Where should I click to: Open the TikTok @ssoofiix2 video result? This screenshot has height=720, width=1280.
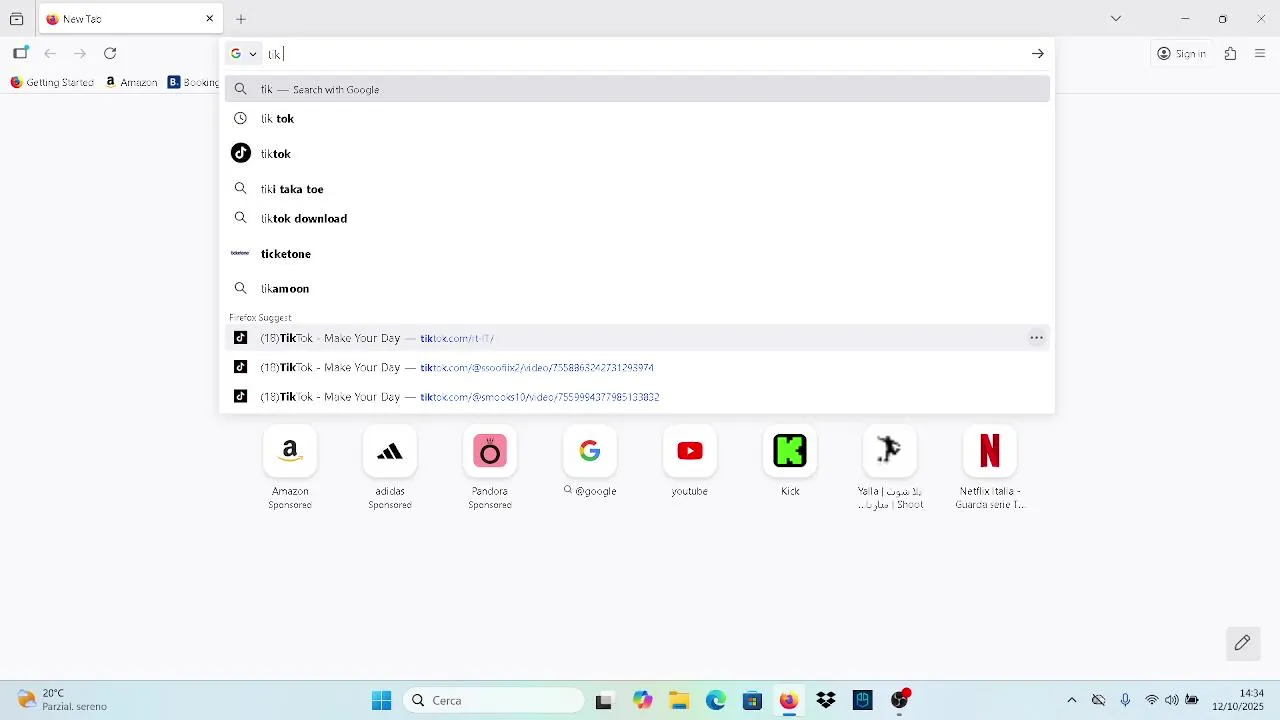coord(637,367)
